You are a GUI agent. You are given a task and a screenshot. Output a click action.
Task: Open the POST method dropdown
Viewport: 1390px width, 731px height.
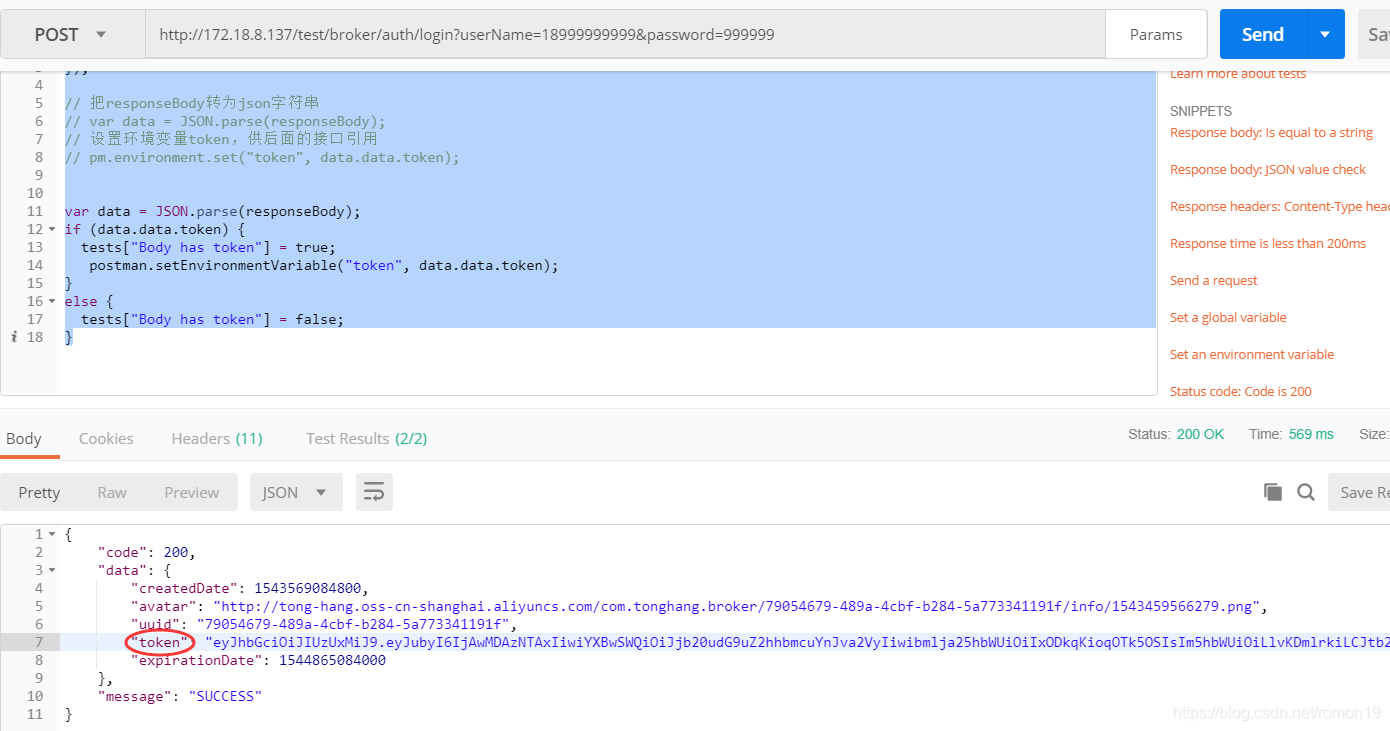click(72, 34)
